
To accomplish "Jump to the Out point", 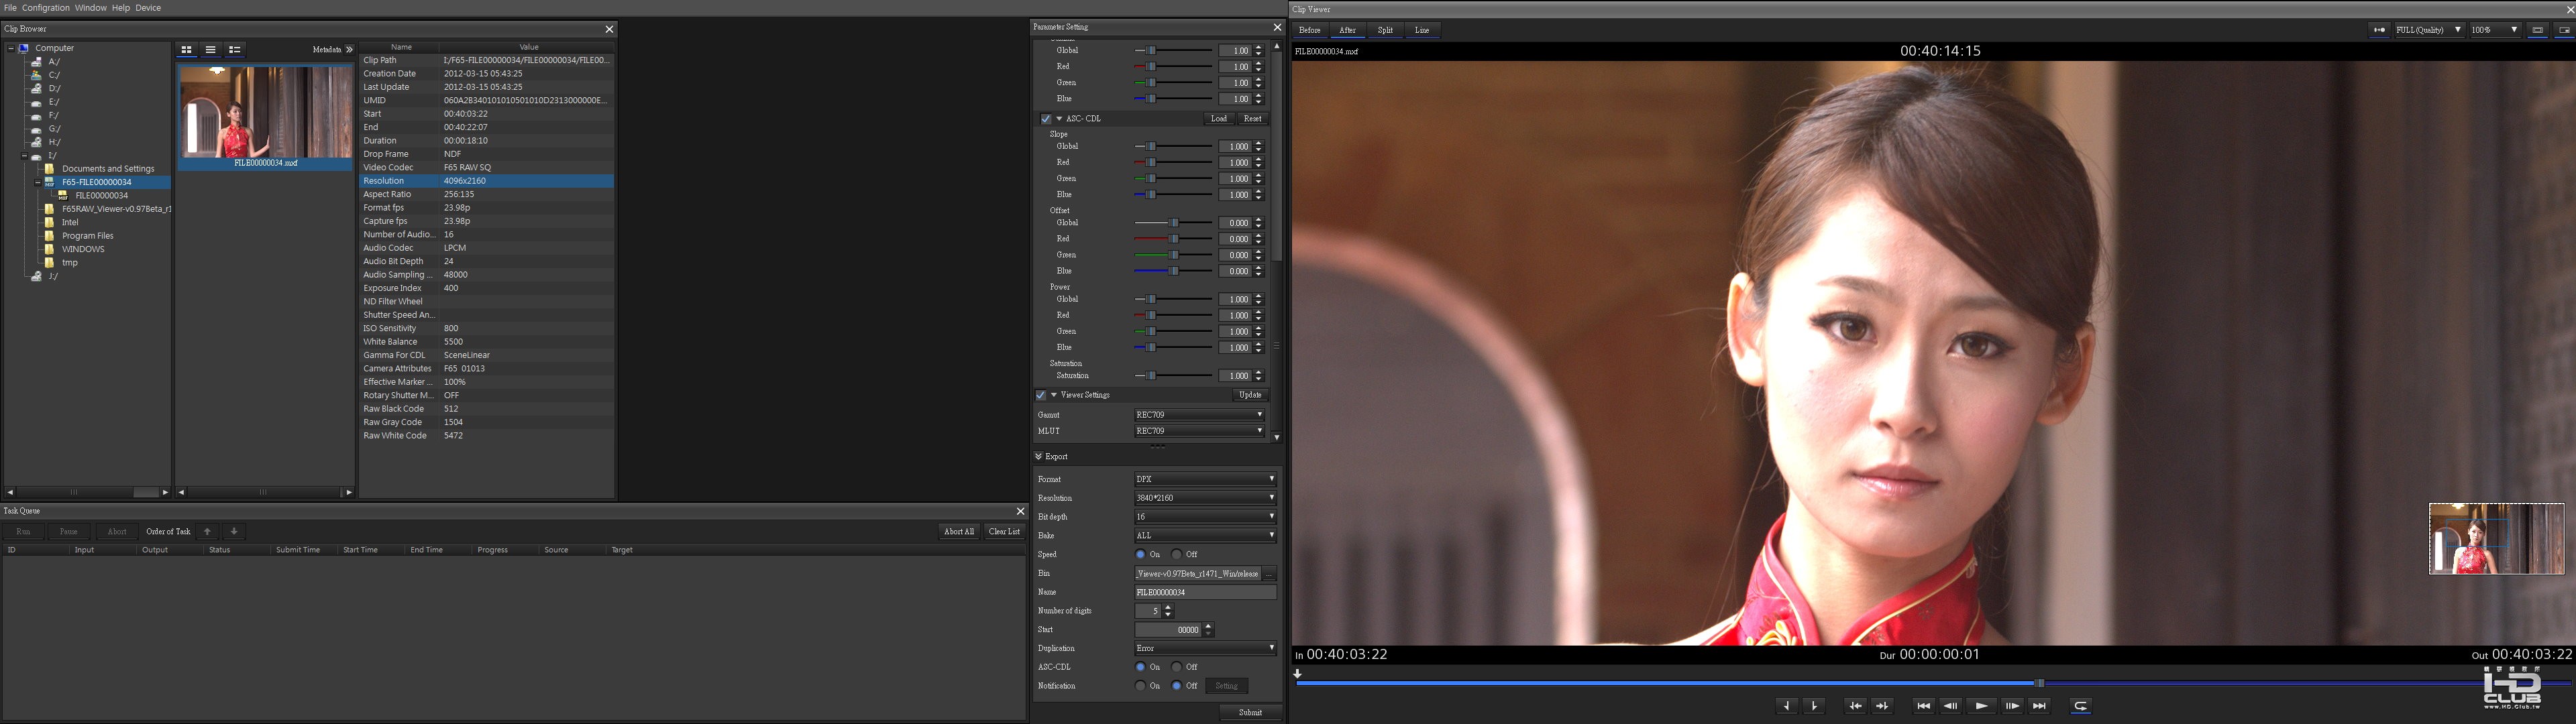I will click(1883, 706).
